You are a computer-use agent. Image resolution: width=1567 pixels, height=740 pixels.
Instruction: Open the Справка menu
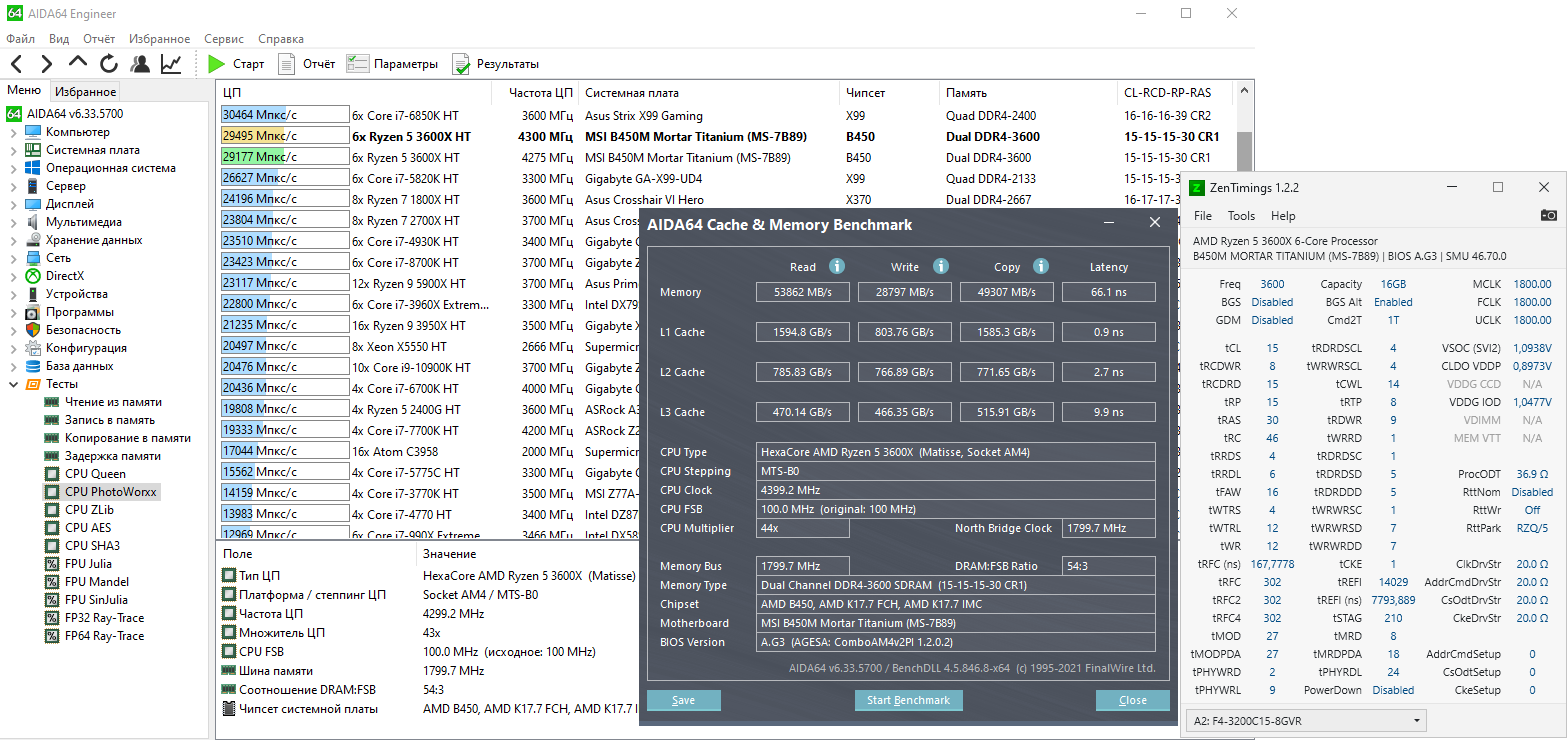281,39
